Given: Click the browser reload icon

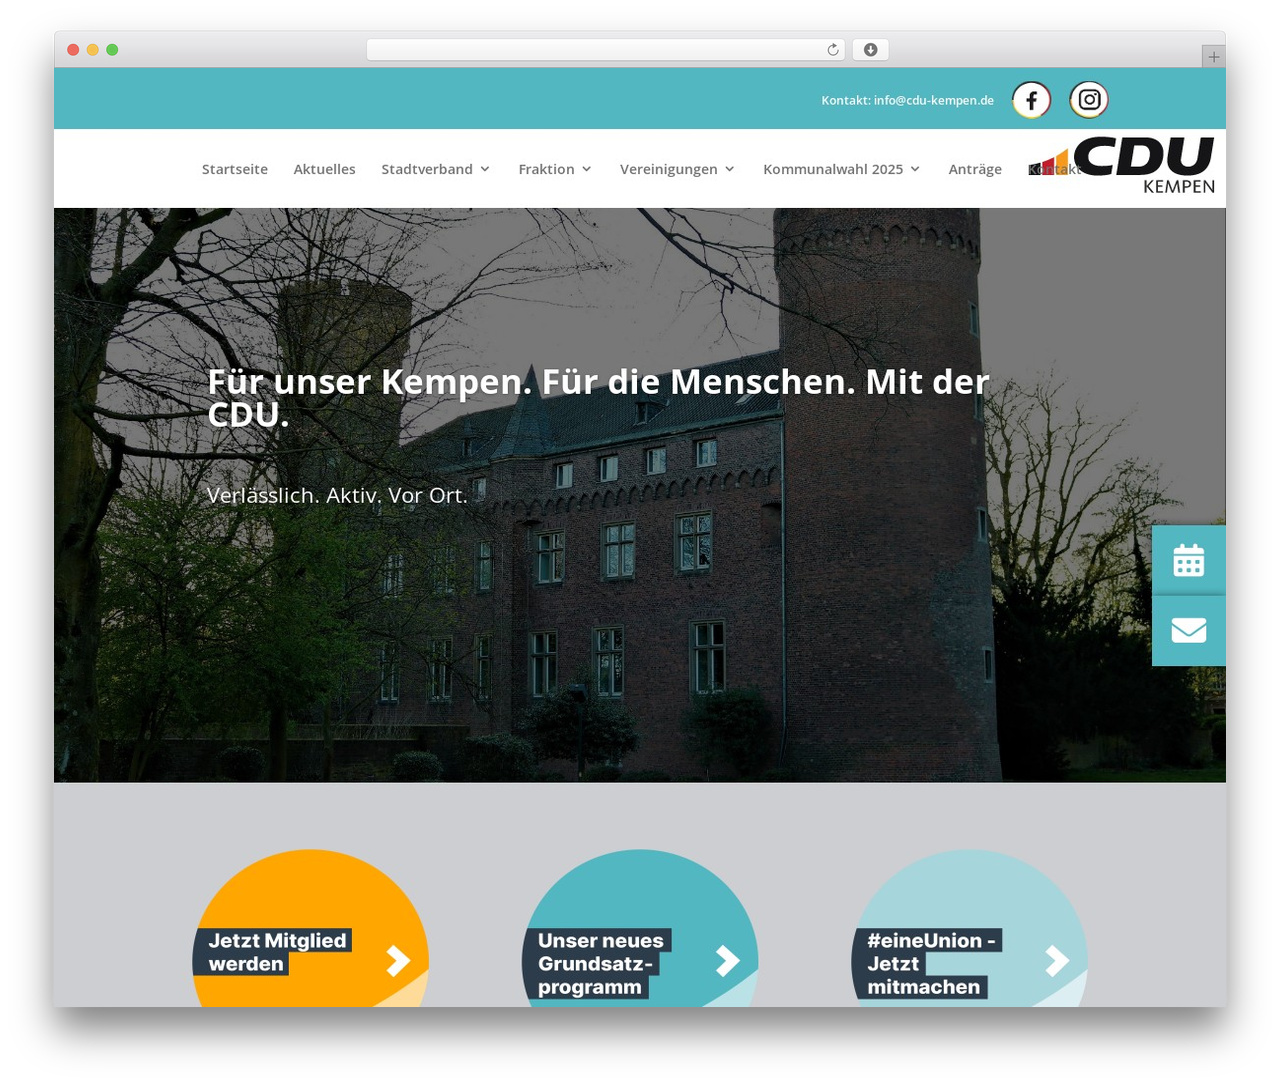Looking at the screenshot, I should coord(833,50).
